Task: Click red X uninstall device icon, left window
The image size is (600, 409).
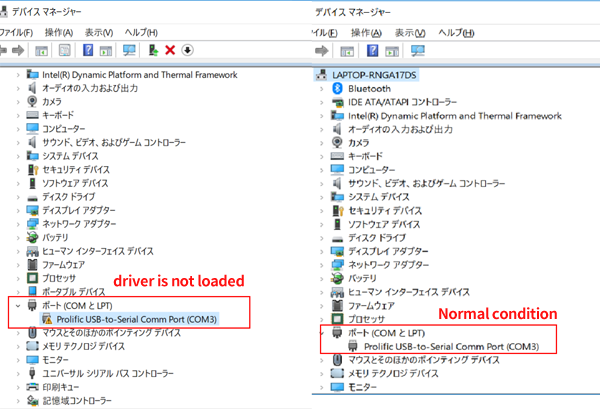Action: (170, 50)
